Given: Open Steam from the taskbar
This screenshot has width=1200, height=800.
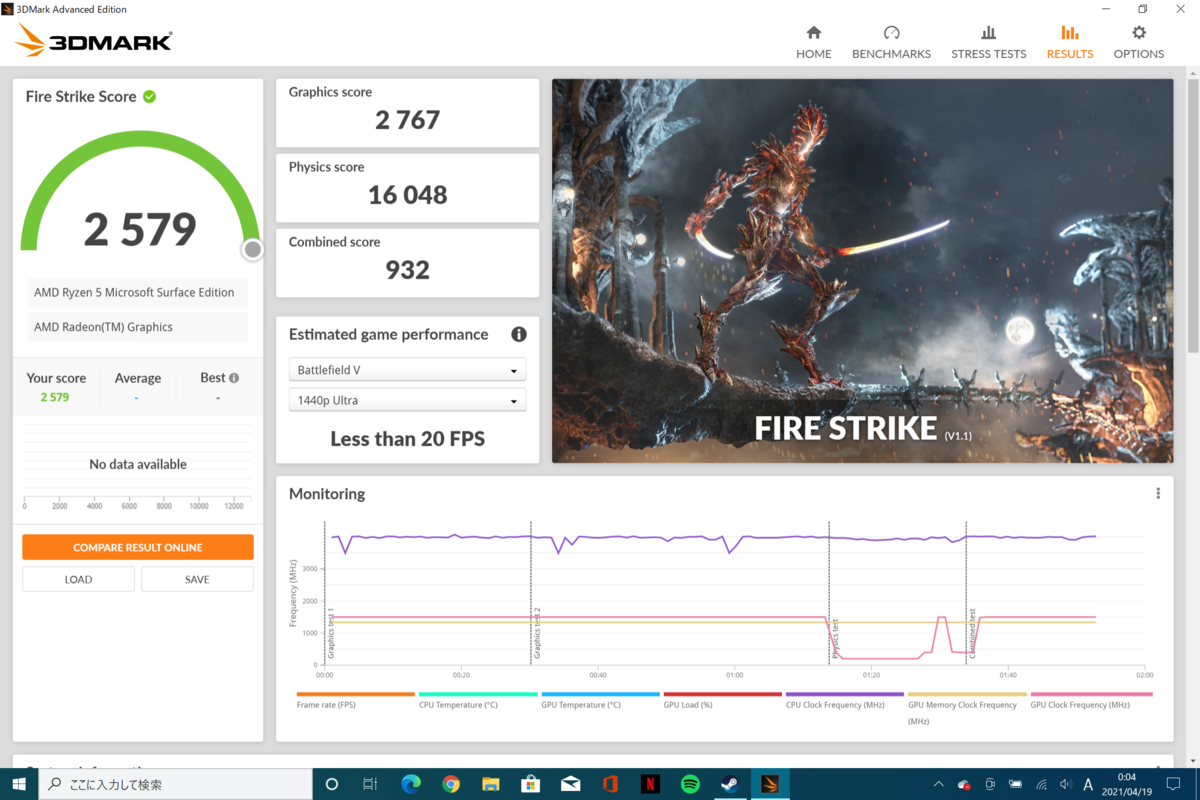Looking at the screenshot, I should tap(730, 784).
